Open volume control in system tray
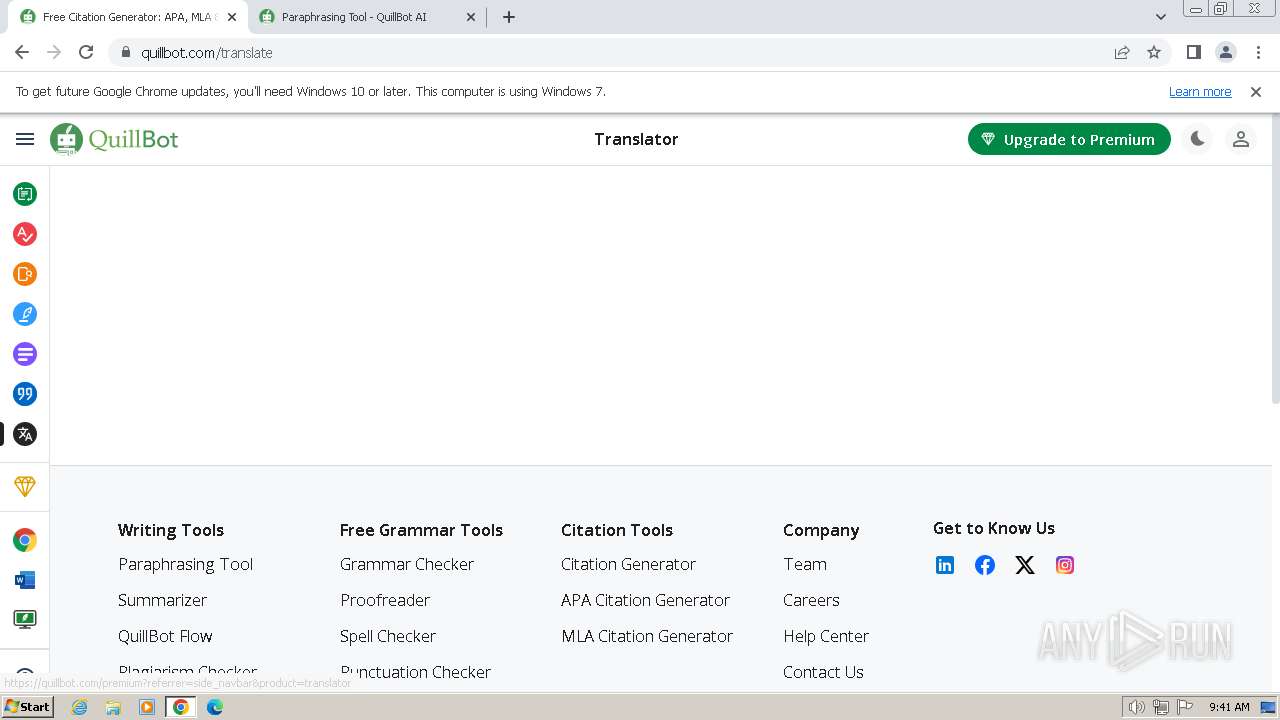 tap(1136, 707)
